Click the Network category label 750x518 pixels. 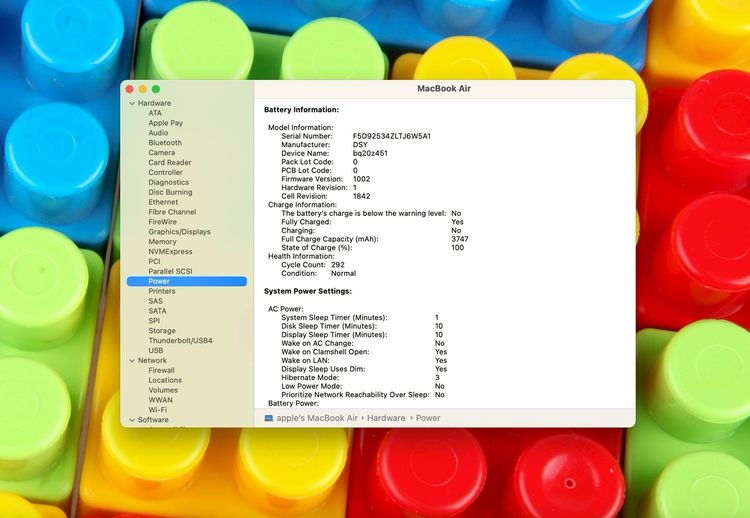coord(152,361)
